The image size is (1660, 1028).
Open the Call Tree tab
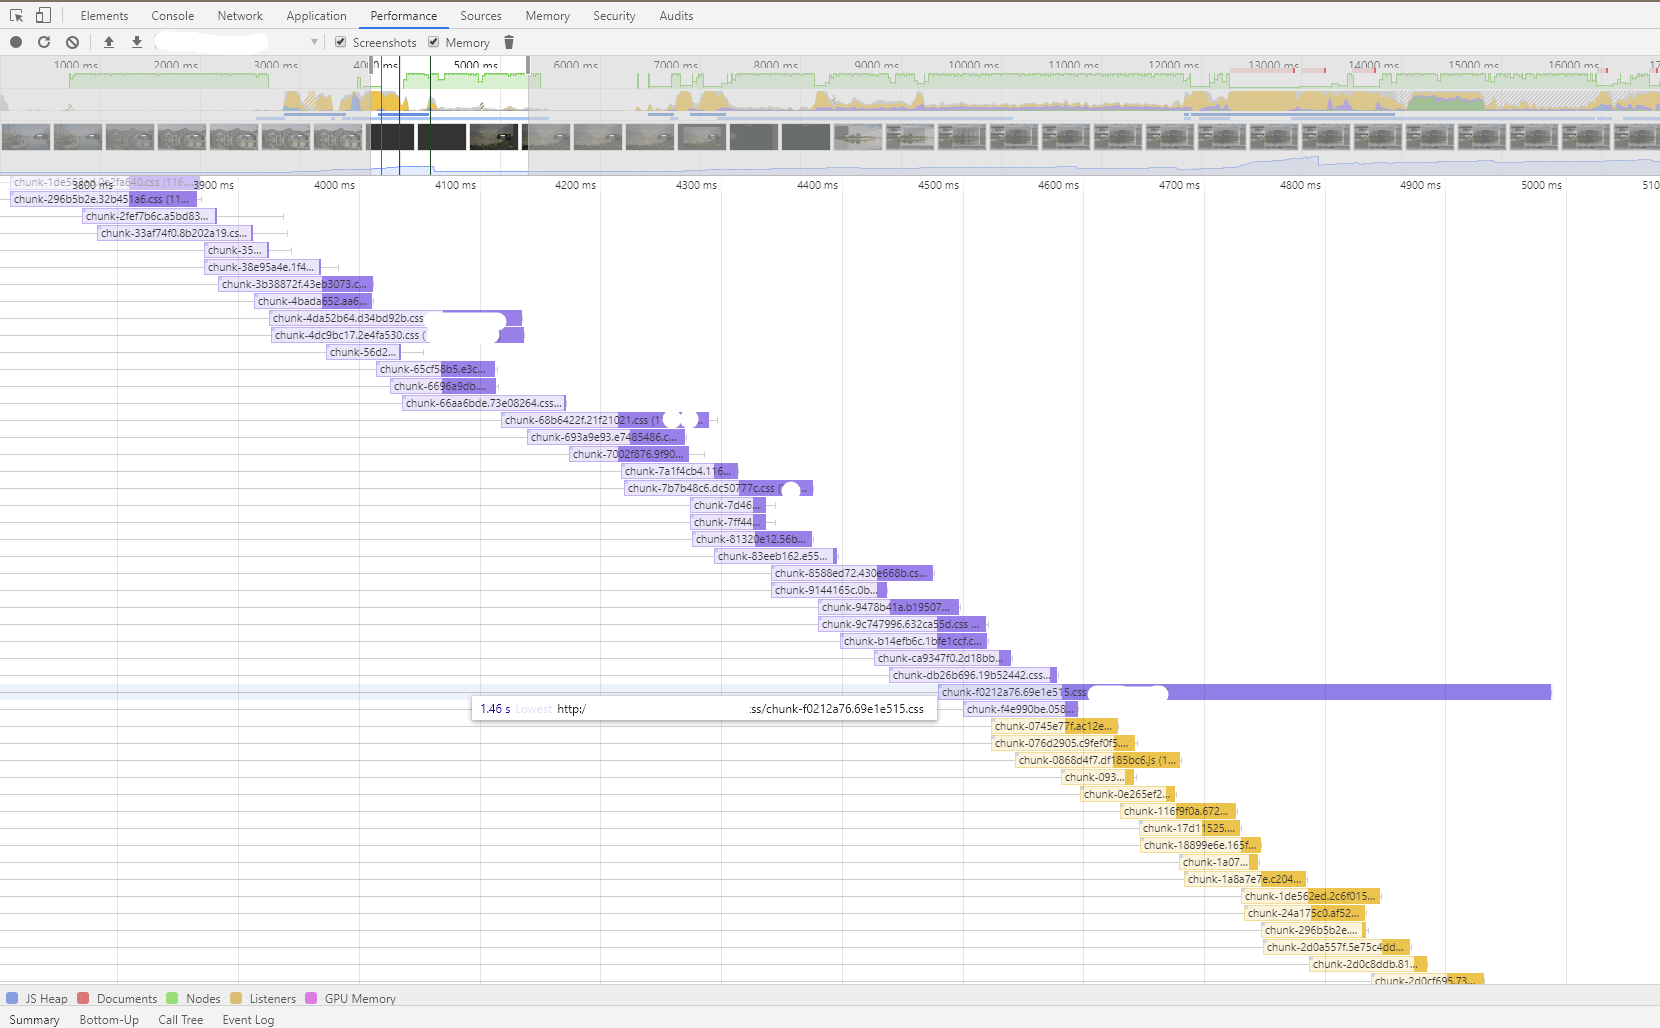(180, 1020)
